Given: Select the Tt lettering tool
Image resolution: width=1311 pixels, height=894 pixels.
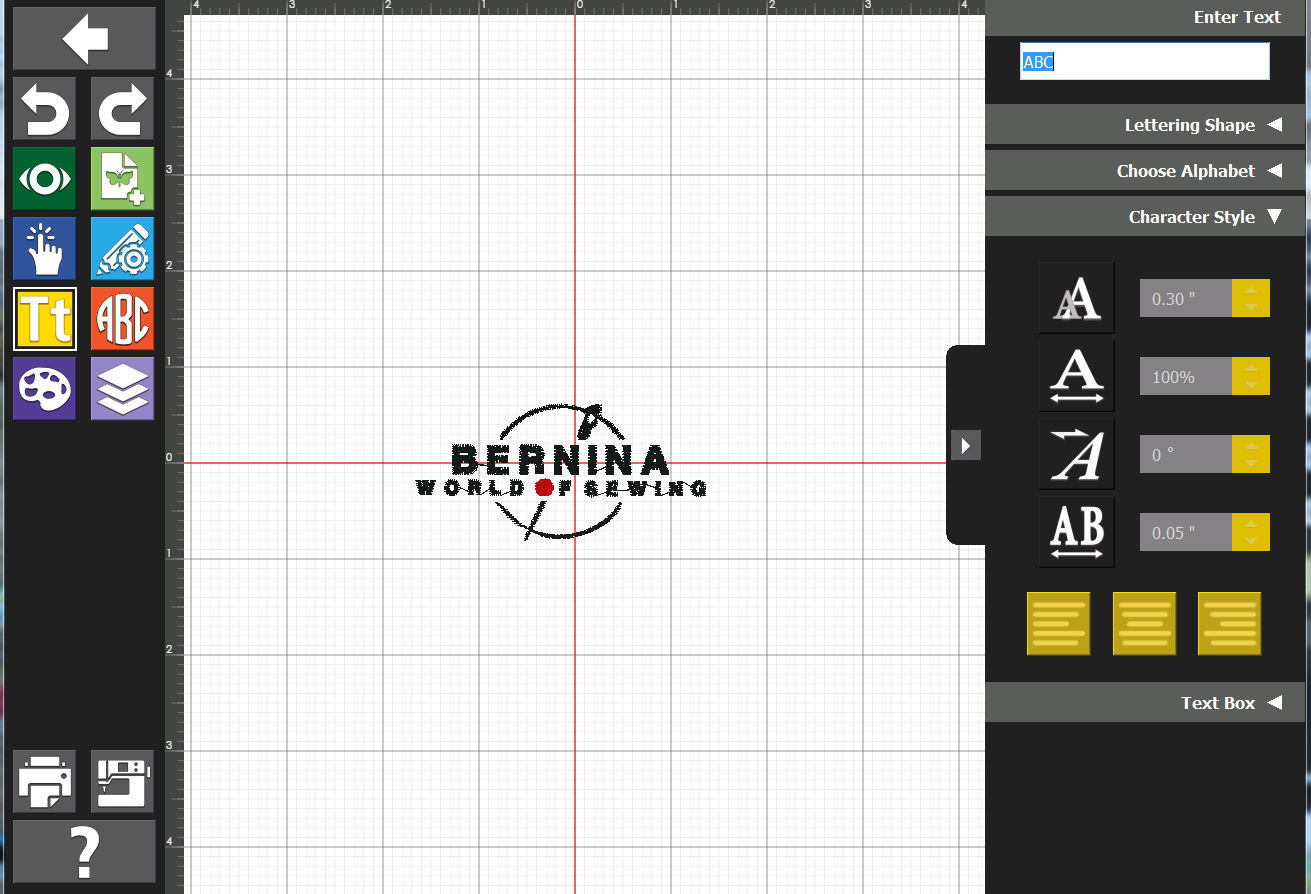Looking at the screenshot, I should (x=44, y=319).
